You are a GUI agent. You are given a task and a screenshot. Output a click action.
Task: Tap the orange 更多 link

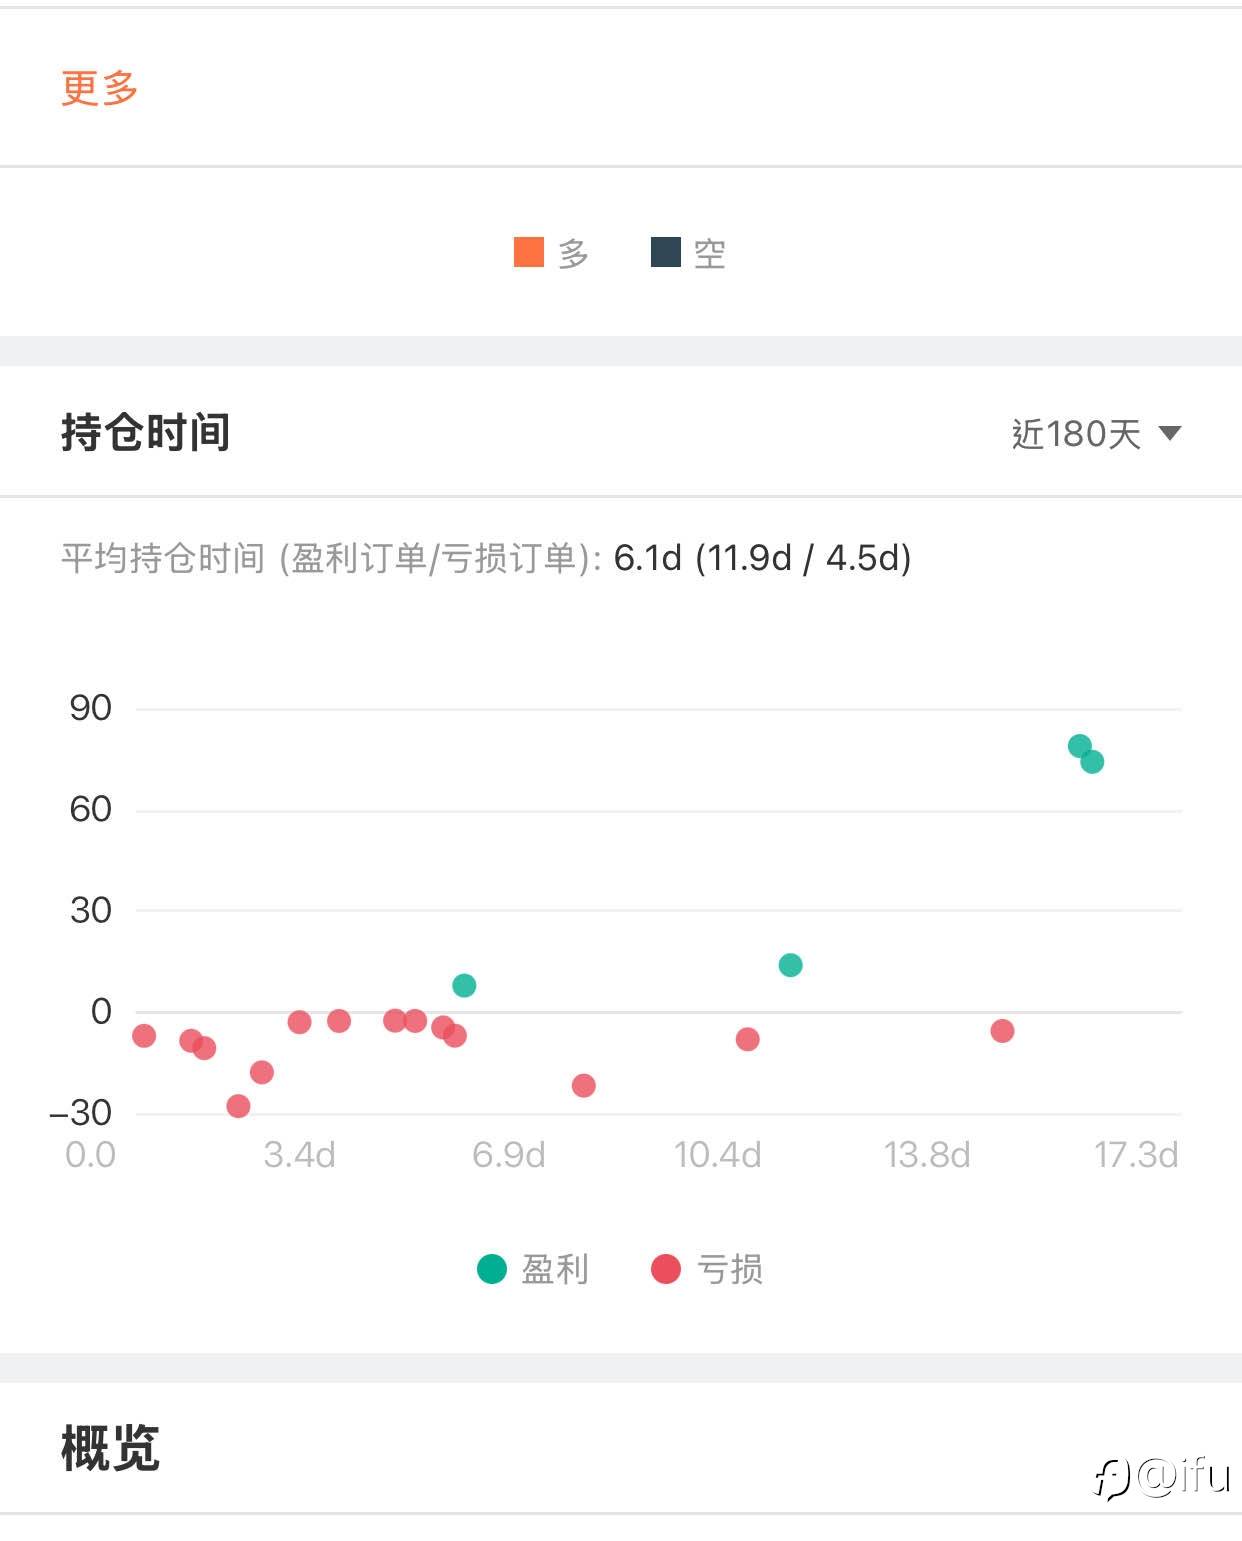click(99, 88)
